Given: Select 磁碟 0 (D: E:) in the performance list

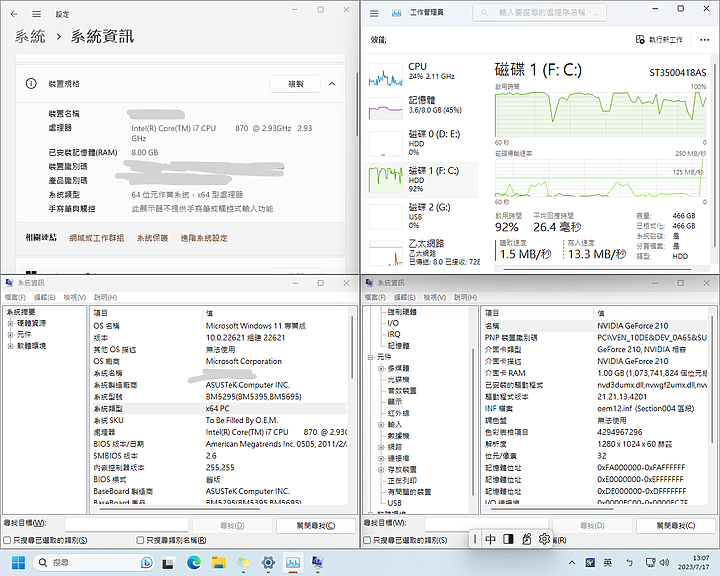Looking at the screenshot, I should click(x=420, y=143).
